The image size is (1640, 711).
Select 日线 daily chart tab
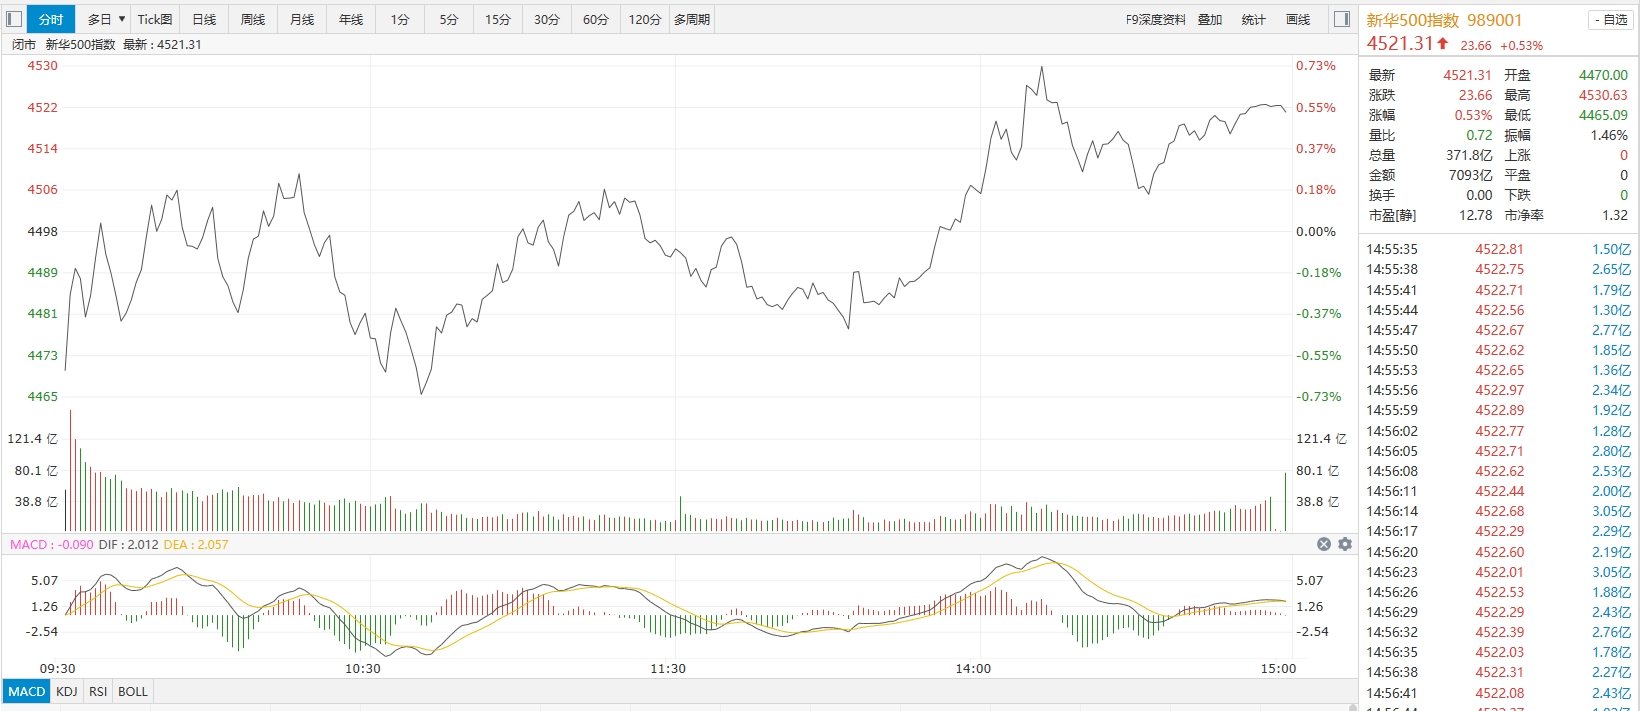coord(204,19)
